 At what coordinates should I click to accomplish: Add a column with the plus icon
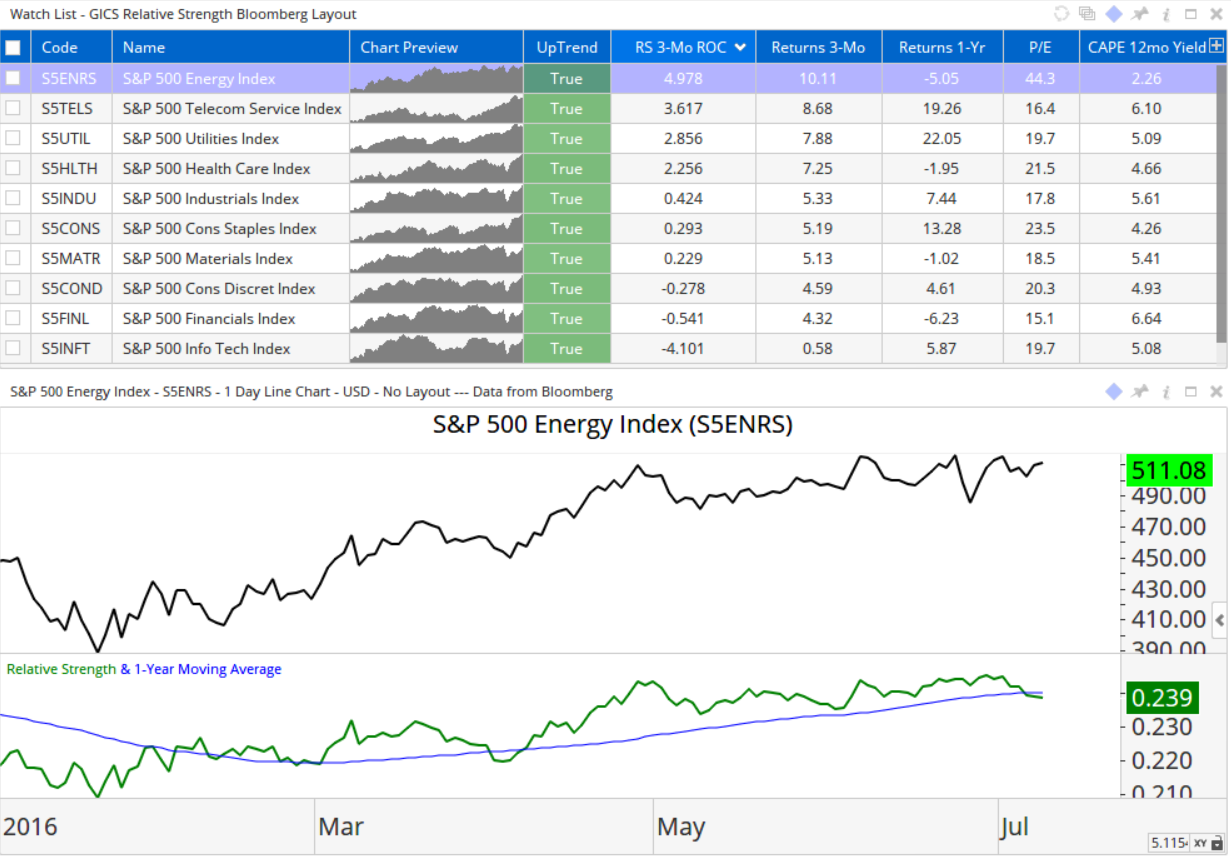(x=1216, y=46)
